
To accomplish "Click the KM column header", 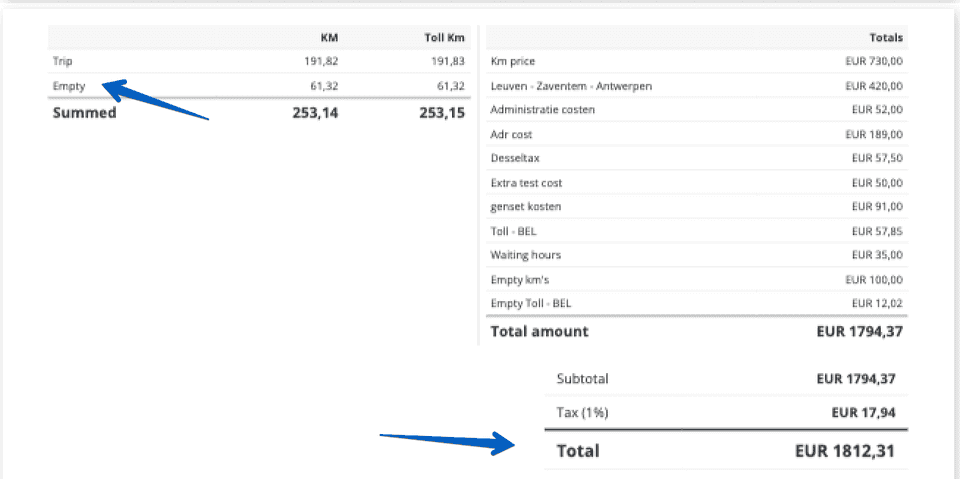I will pos(329,38).
